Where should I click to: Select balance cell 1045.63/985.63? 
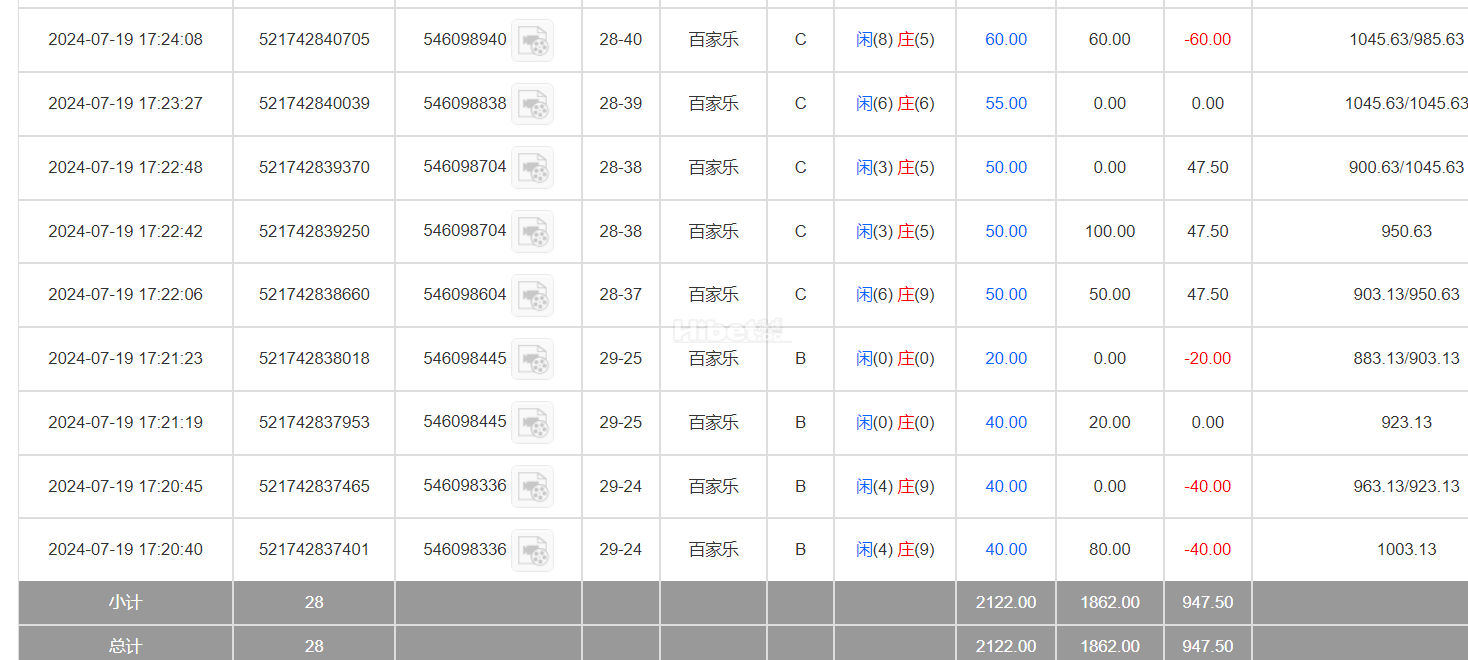tap(1406, 40)
